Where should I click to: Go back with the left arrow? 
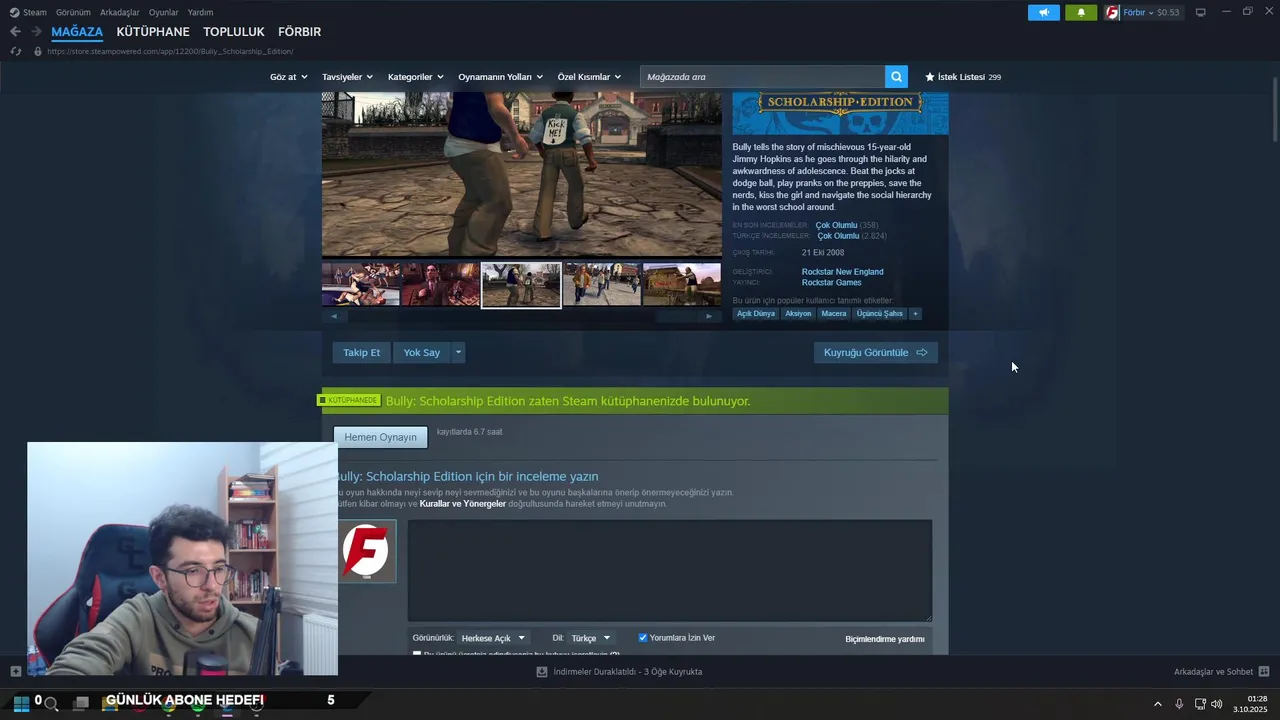(x=15, y=32)
